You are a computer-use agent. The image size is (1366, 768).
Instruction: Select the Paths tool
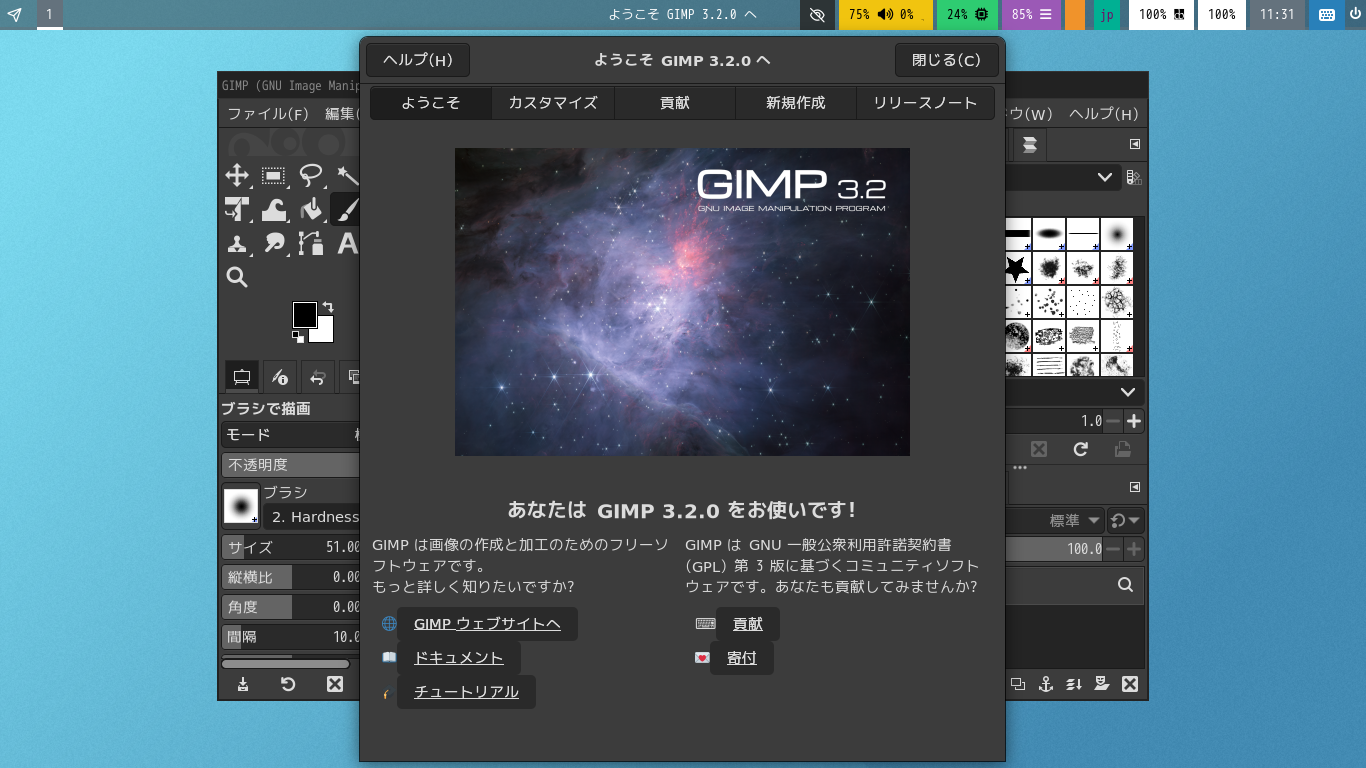click(x=311, y=243)
